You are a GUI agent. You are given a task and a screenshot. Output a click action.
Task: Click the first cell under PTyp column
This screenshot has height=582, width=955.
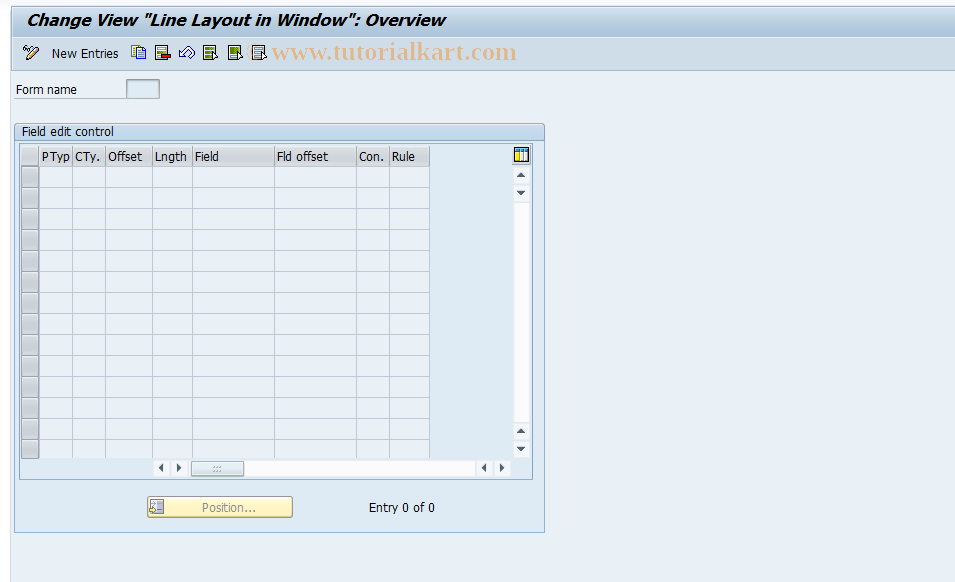[55, 177]
